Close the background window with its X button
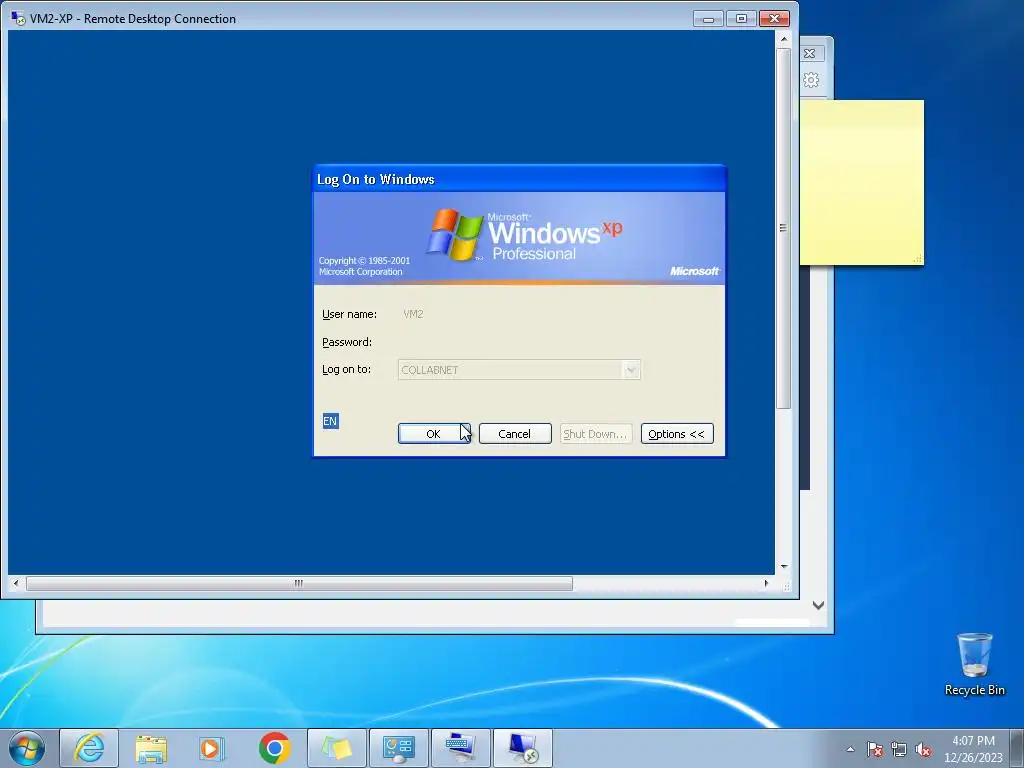The width and height of the screenshot is (1024, 768). click(810, 54)
